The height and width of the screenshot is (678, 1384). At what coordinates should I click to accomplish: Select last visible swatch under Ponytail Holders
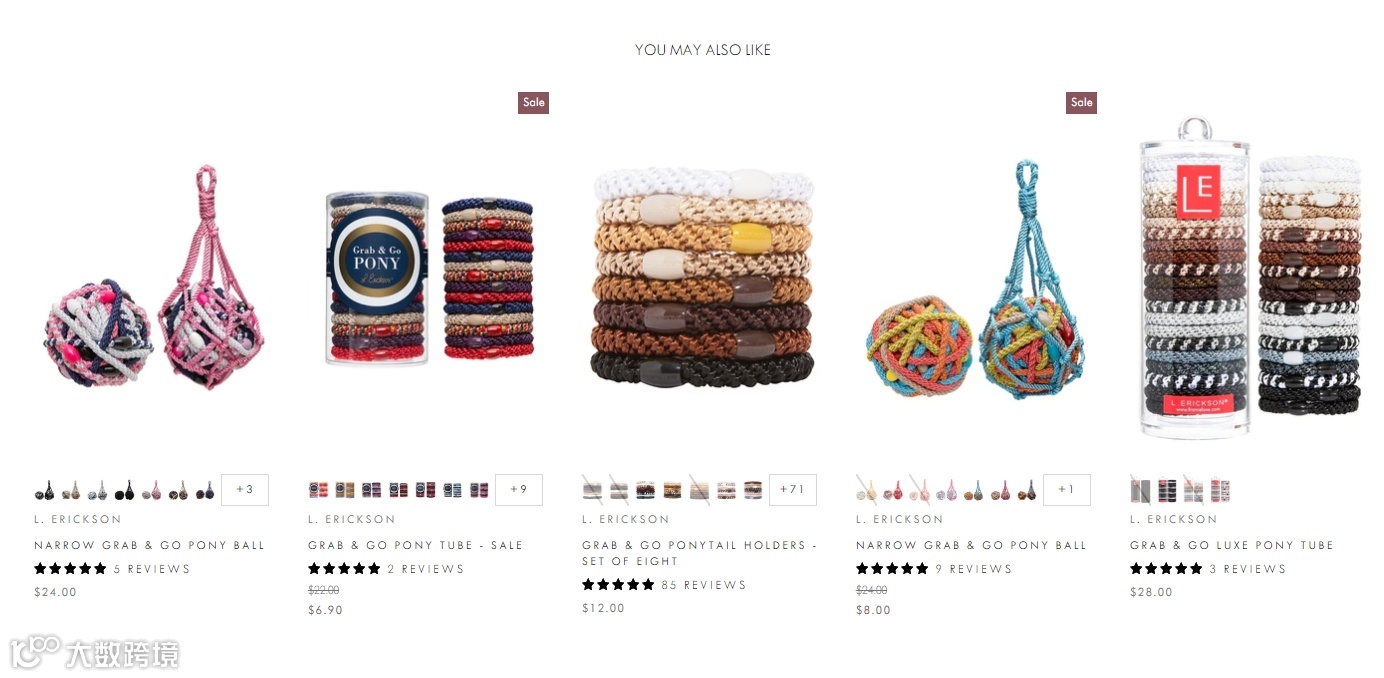pyautogui.click(x=753, y=490)
